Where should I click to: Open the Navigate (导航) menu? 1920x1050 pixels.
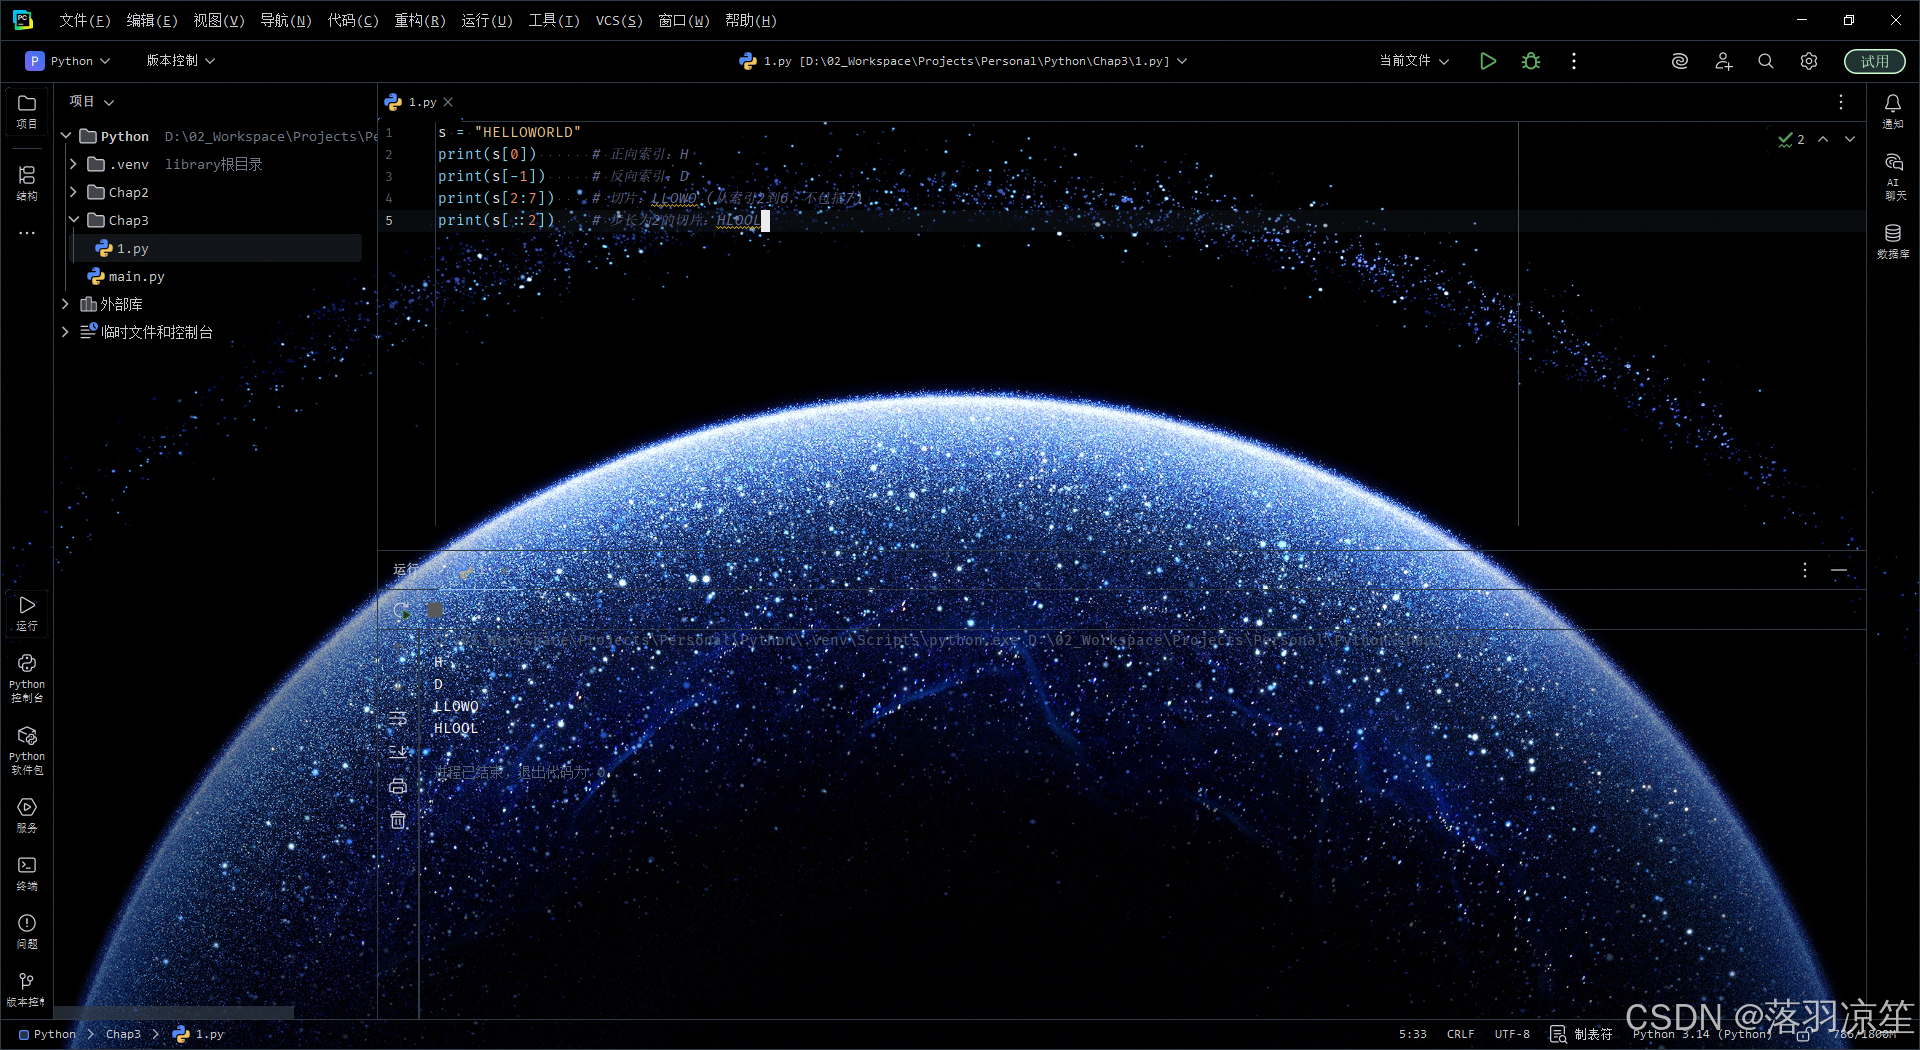[x=286, y=20]
